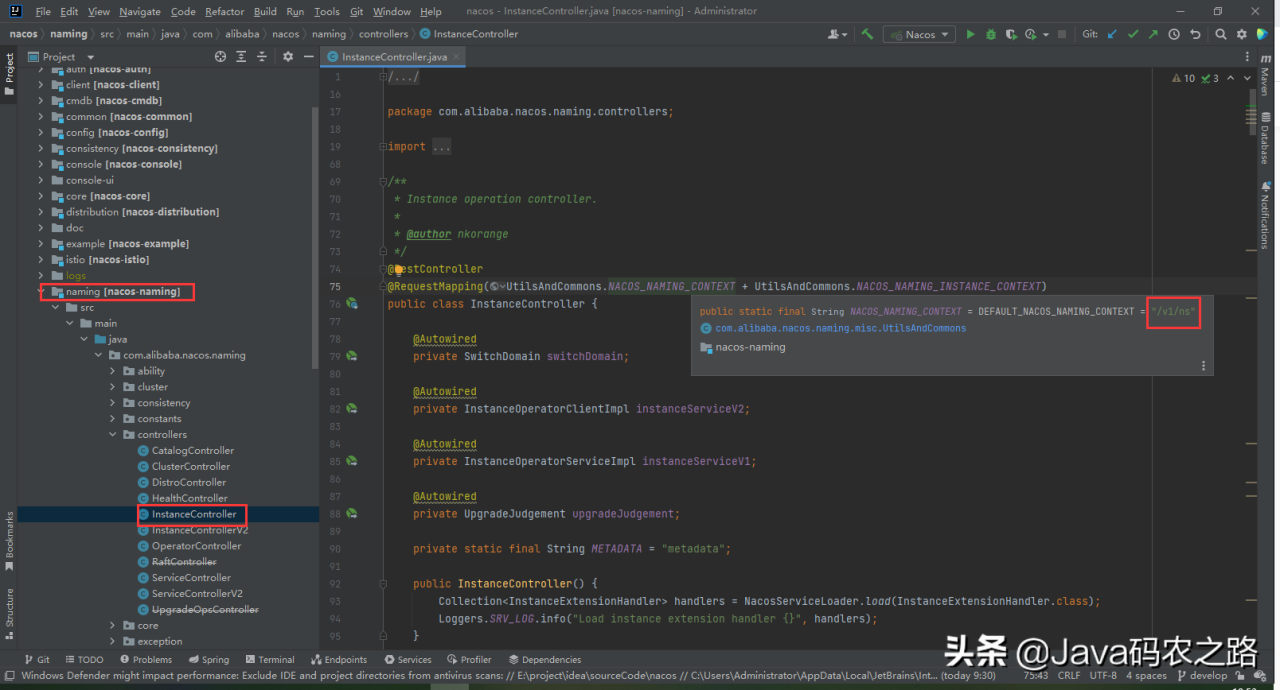Click com.alibaba.nacos.naming.misc.UtilsAndCommons link in popup

[840, 328]
